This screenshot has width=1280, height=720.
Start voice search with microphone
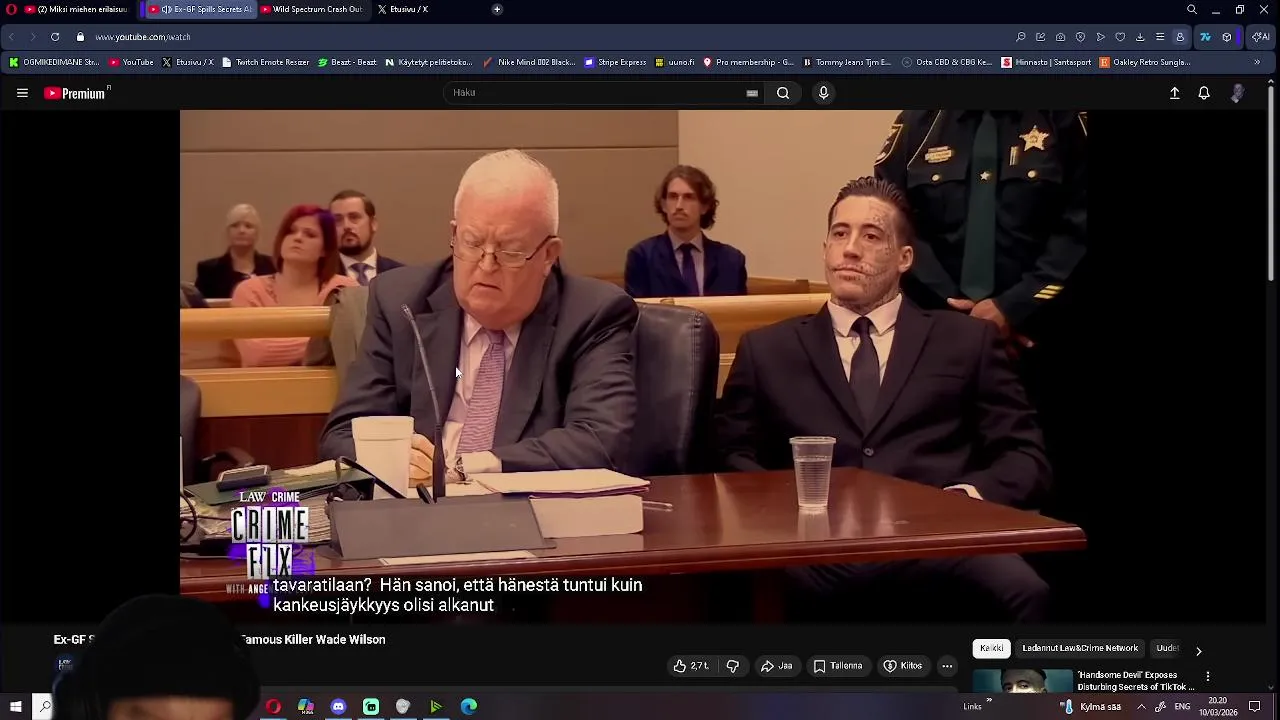[x=823, y=93]
